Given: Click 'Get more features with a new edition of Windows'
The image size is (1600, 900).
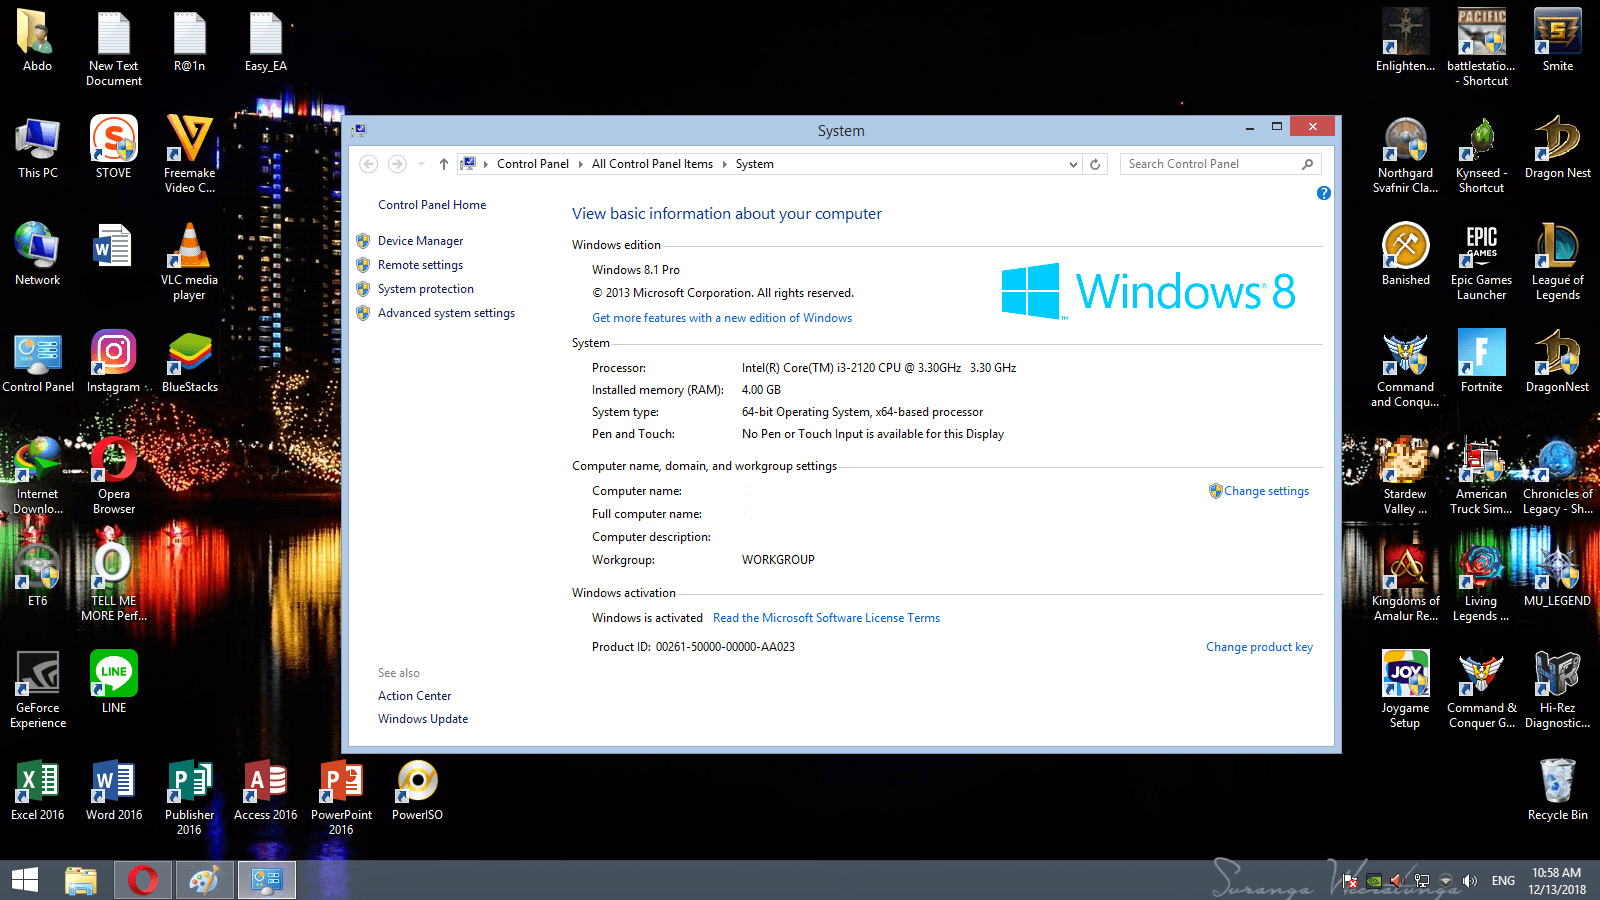Looking at the screenshot, I should point(722,318).
